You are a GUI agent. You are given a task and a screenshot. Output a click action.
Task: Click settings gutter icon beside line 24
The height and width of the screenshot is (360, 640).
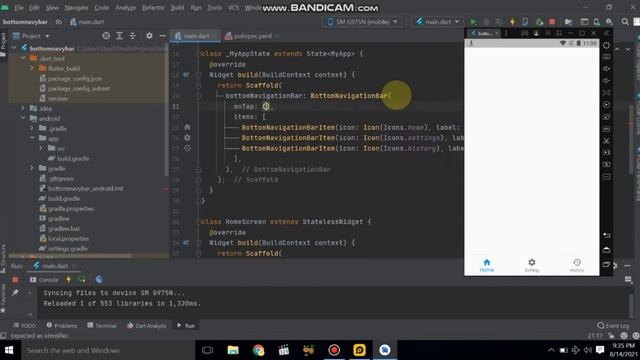point(187,138)
